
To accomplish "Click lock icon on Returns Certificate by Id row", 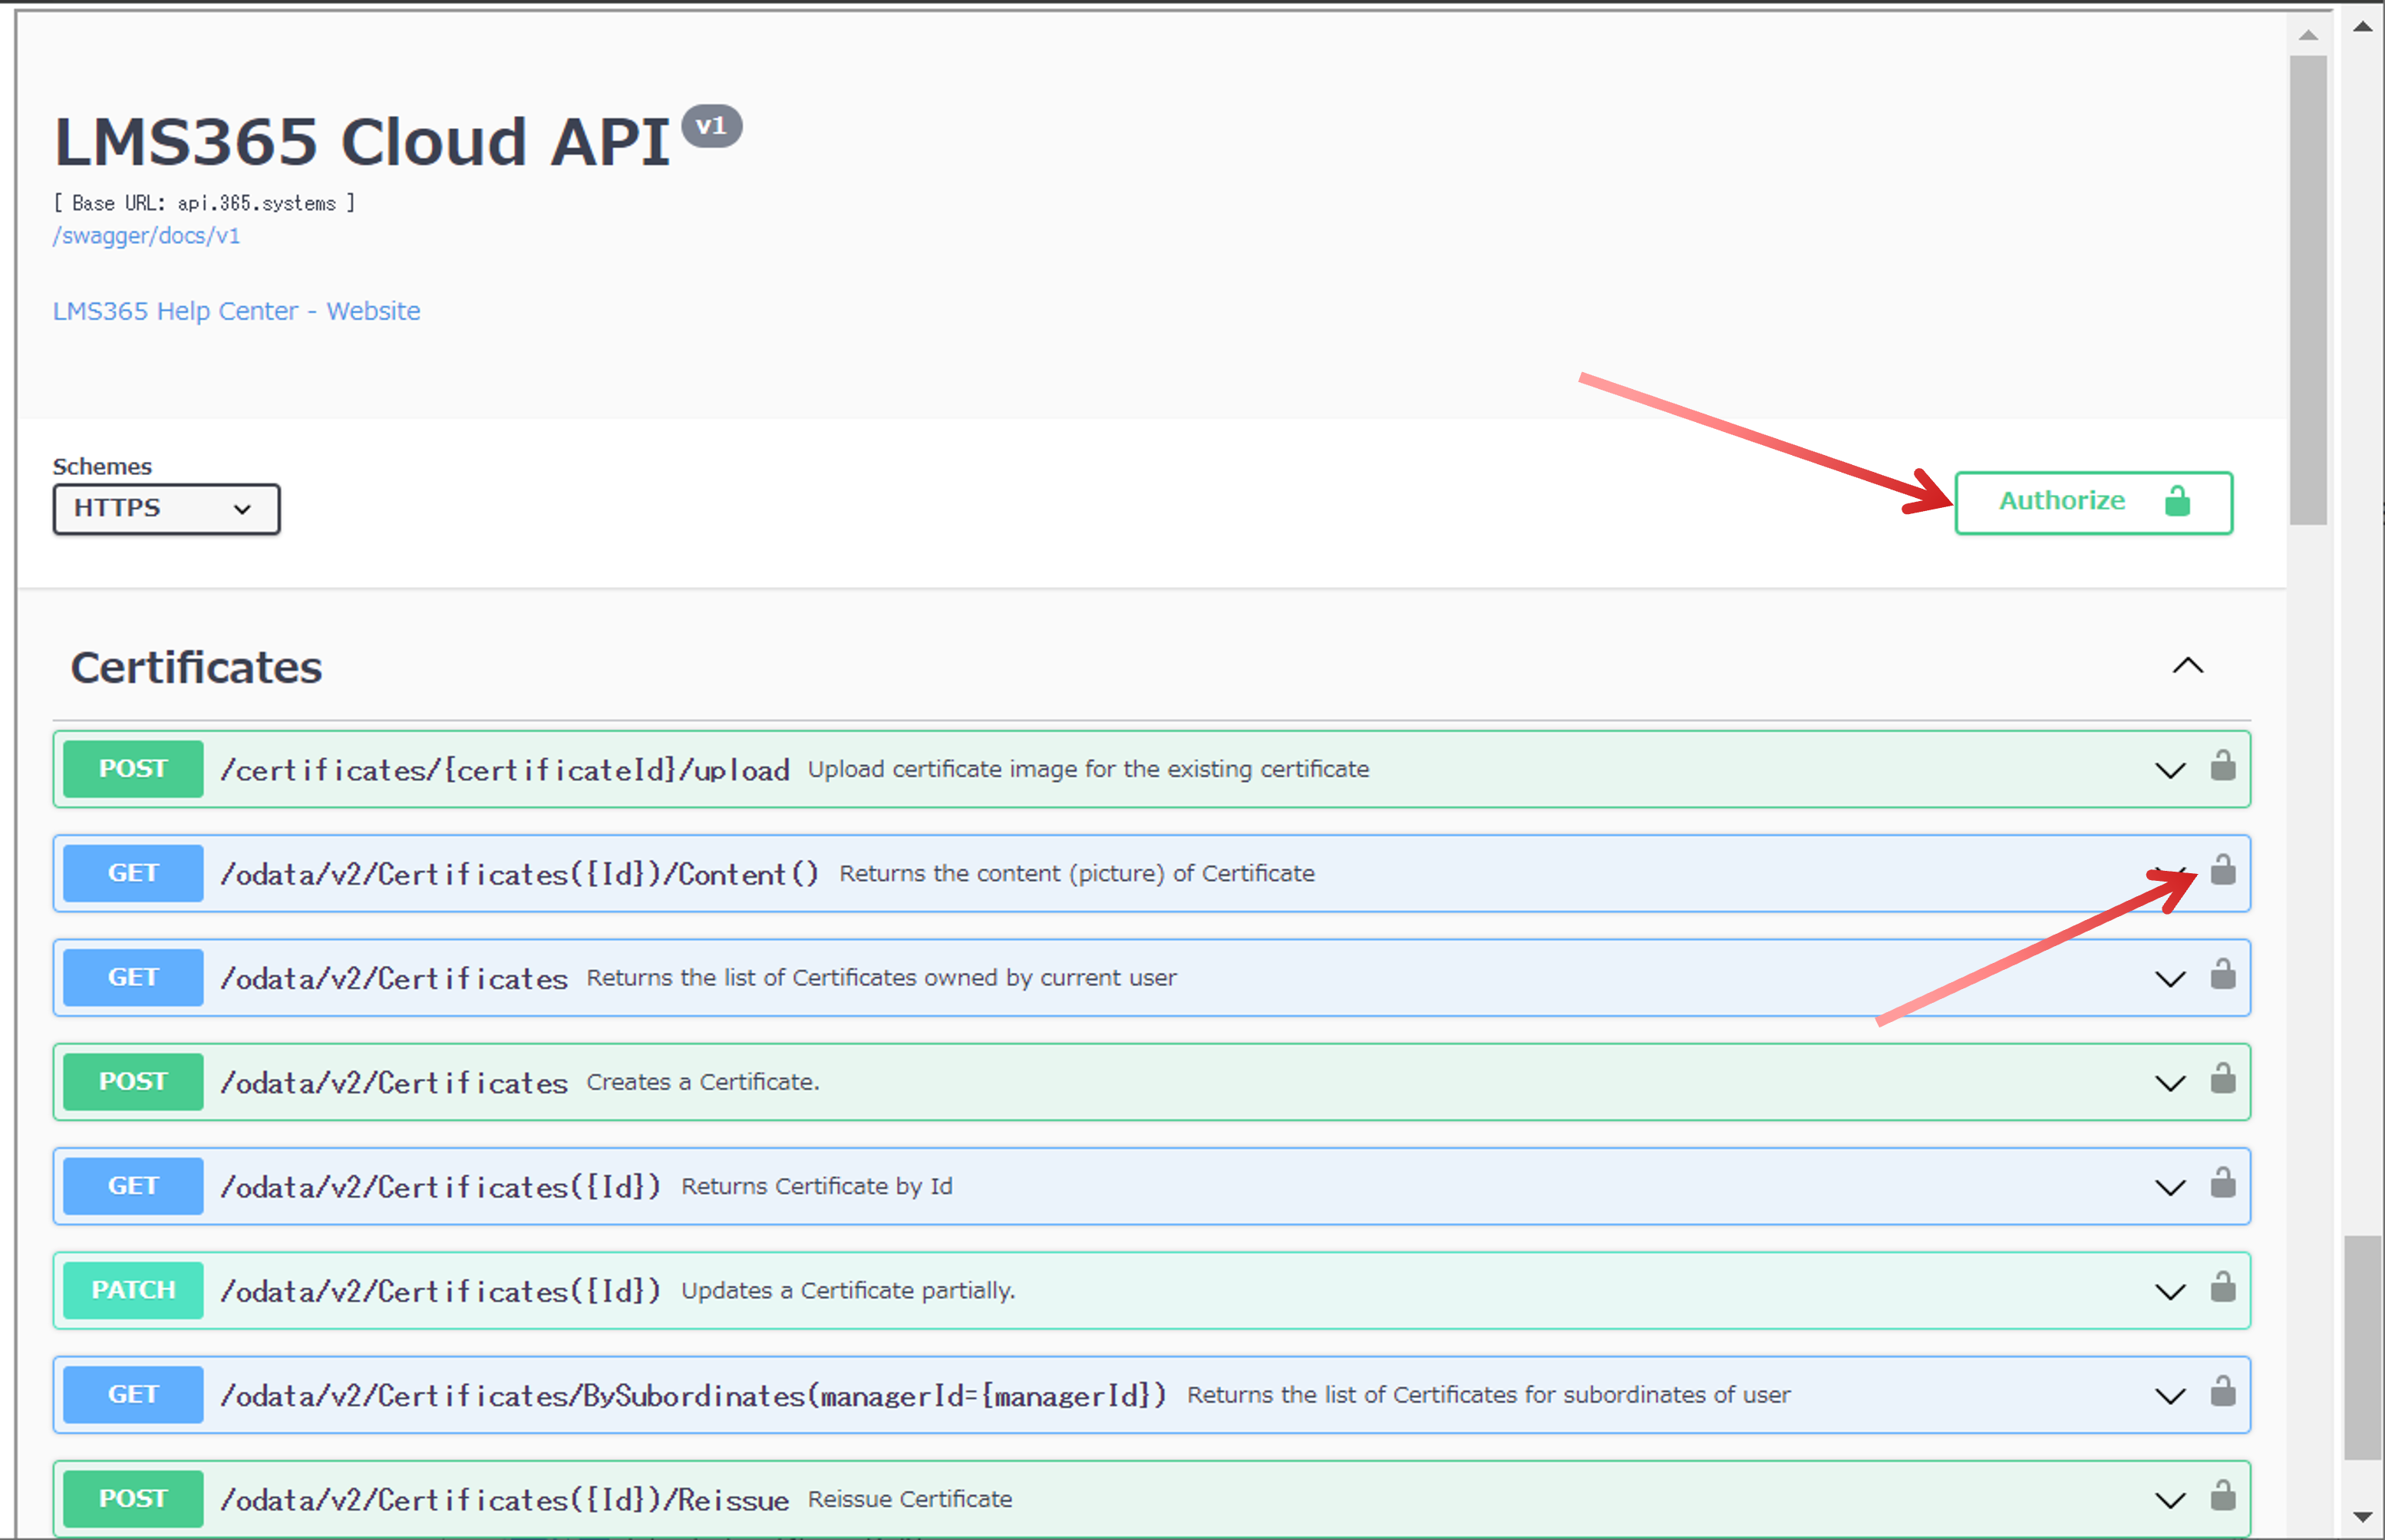I will (2222, 1183).
